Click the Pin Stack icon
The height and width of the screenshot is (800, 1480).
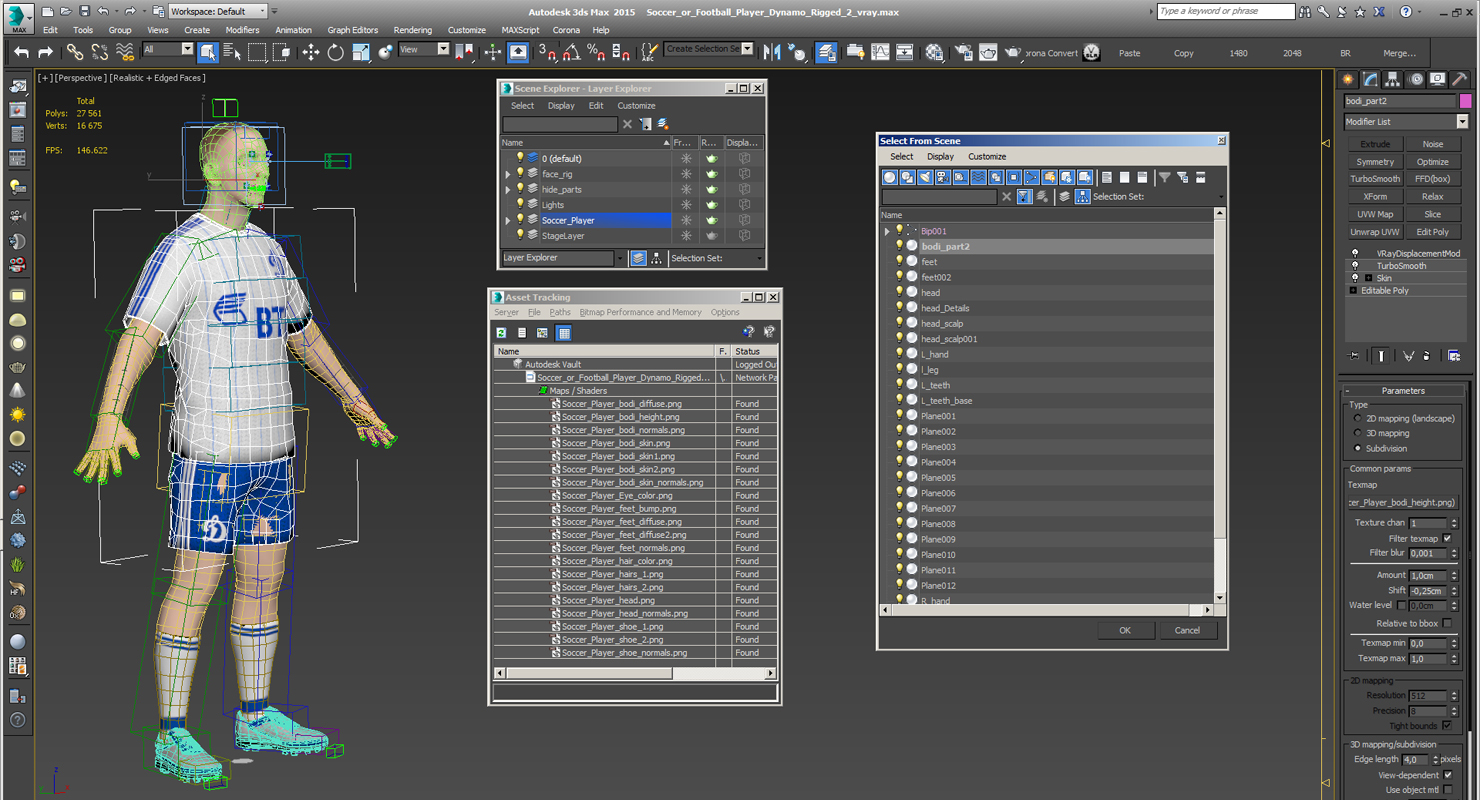1354,355
